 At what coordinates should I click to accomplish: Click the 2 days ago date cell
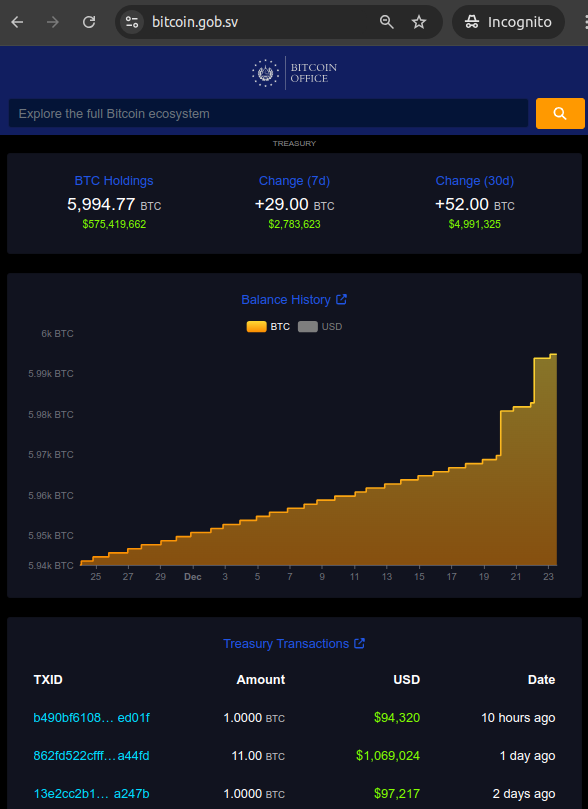point(524,794)
